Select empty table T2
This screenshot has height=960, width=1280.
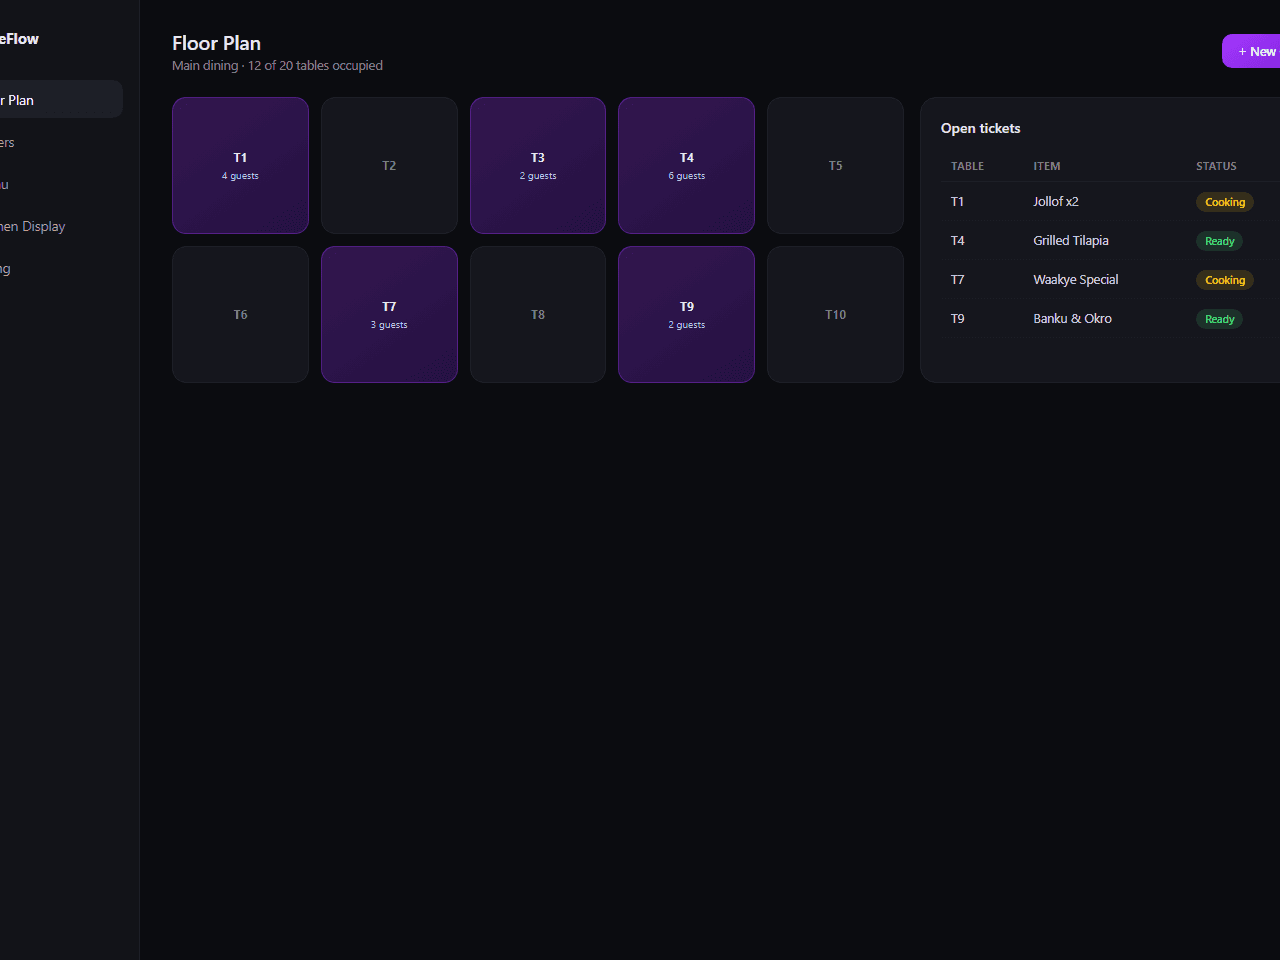point(389,165)
